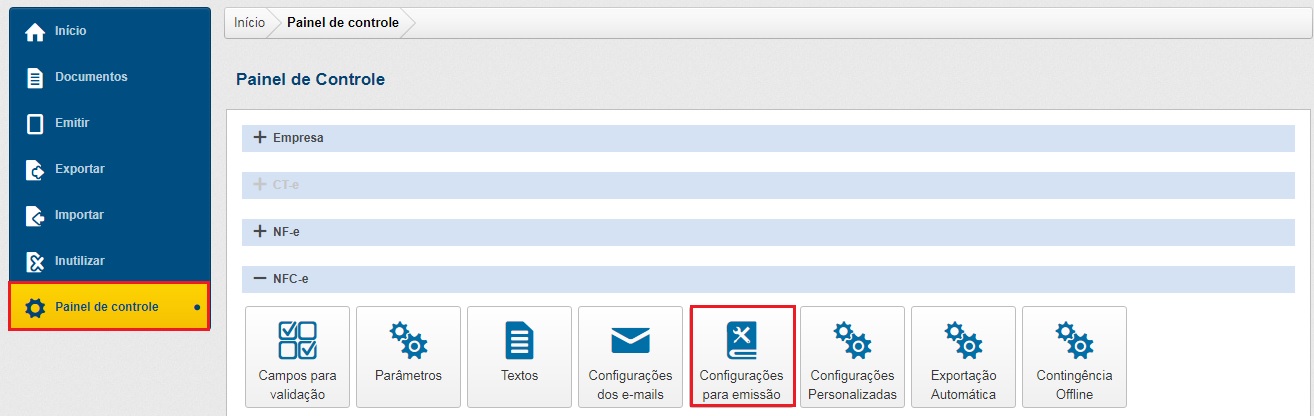Open Inutilizar in the sidebar
Image resolution: width=1314 pixels, height=416 pixels.
[x=80, y=261]
